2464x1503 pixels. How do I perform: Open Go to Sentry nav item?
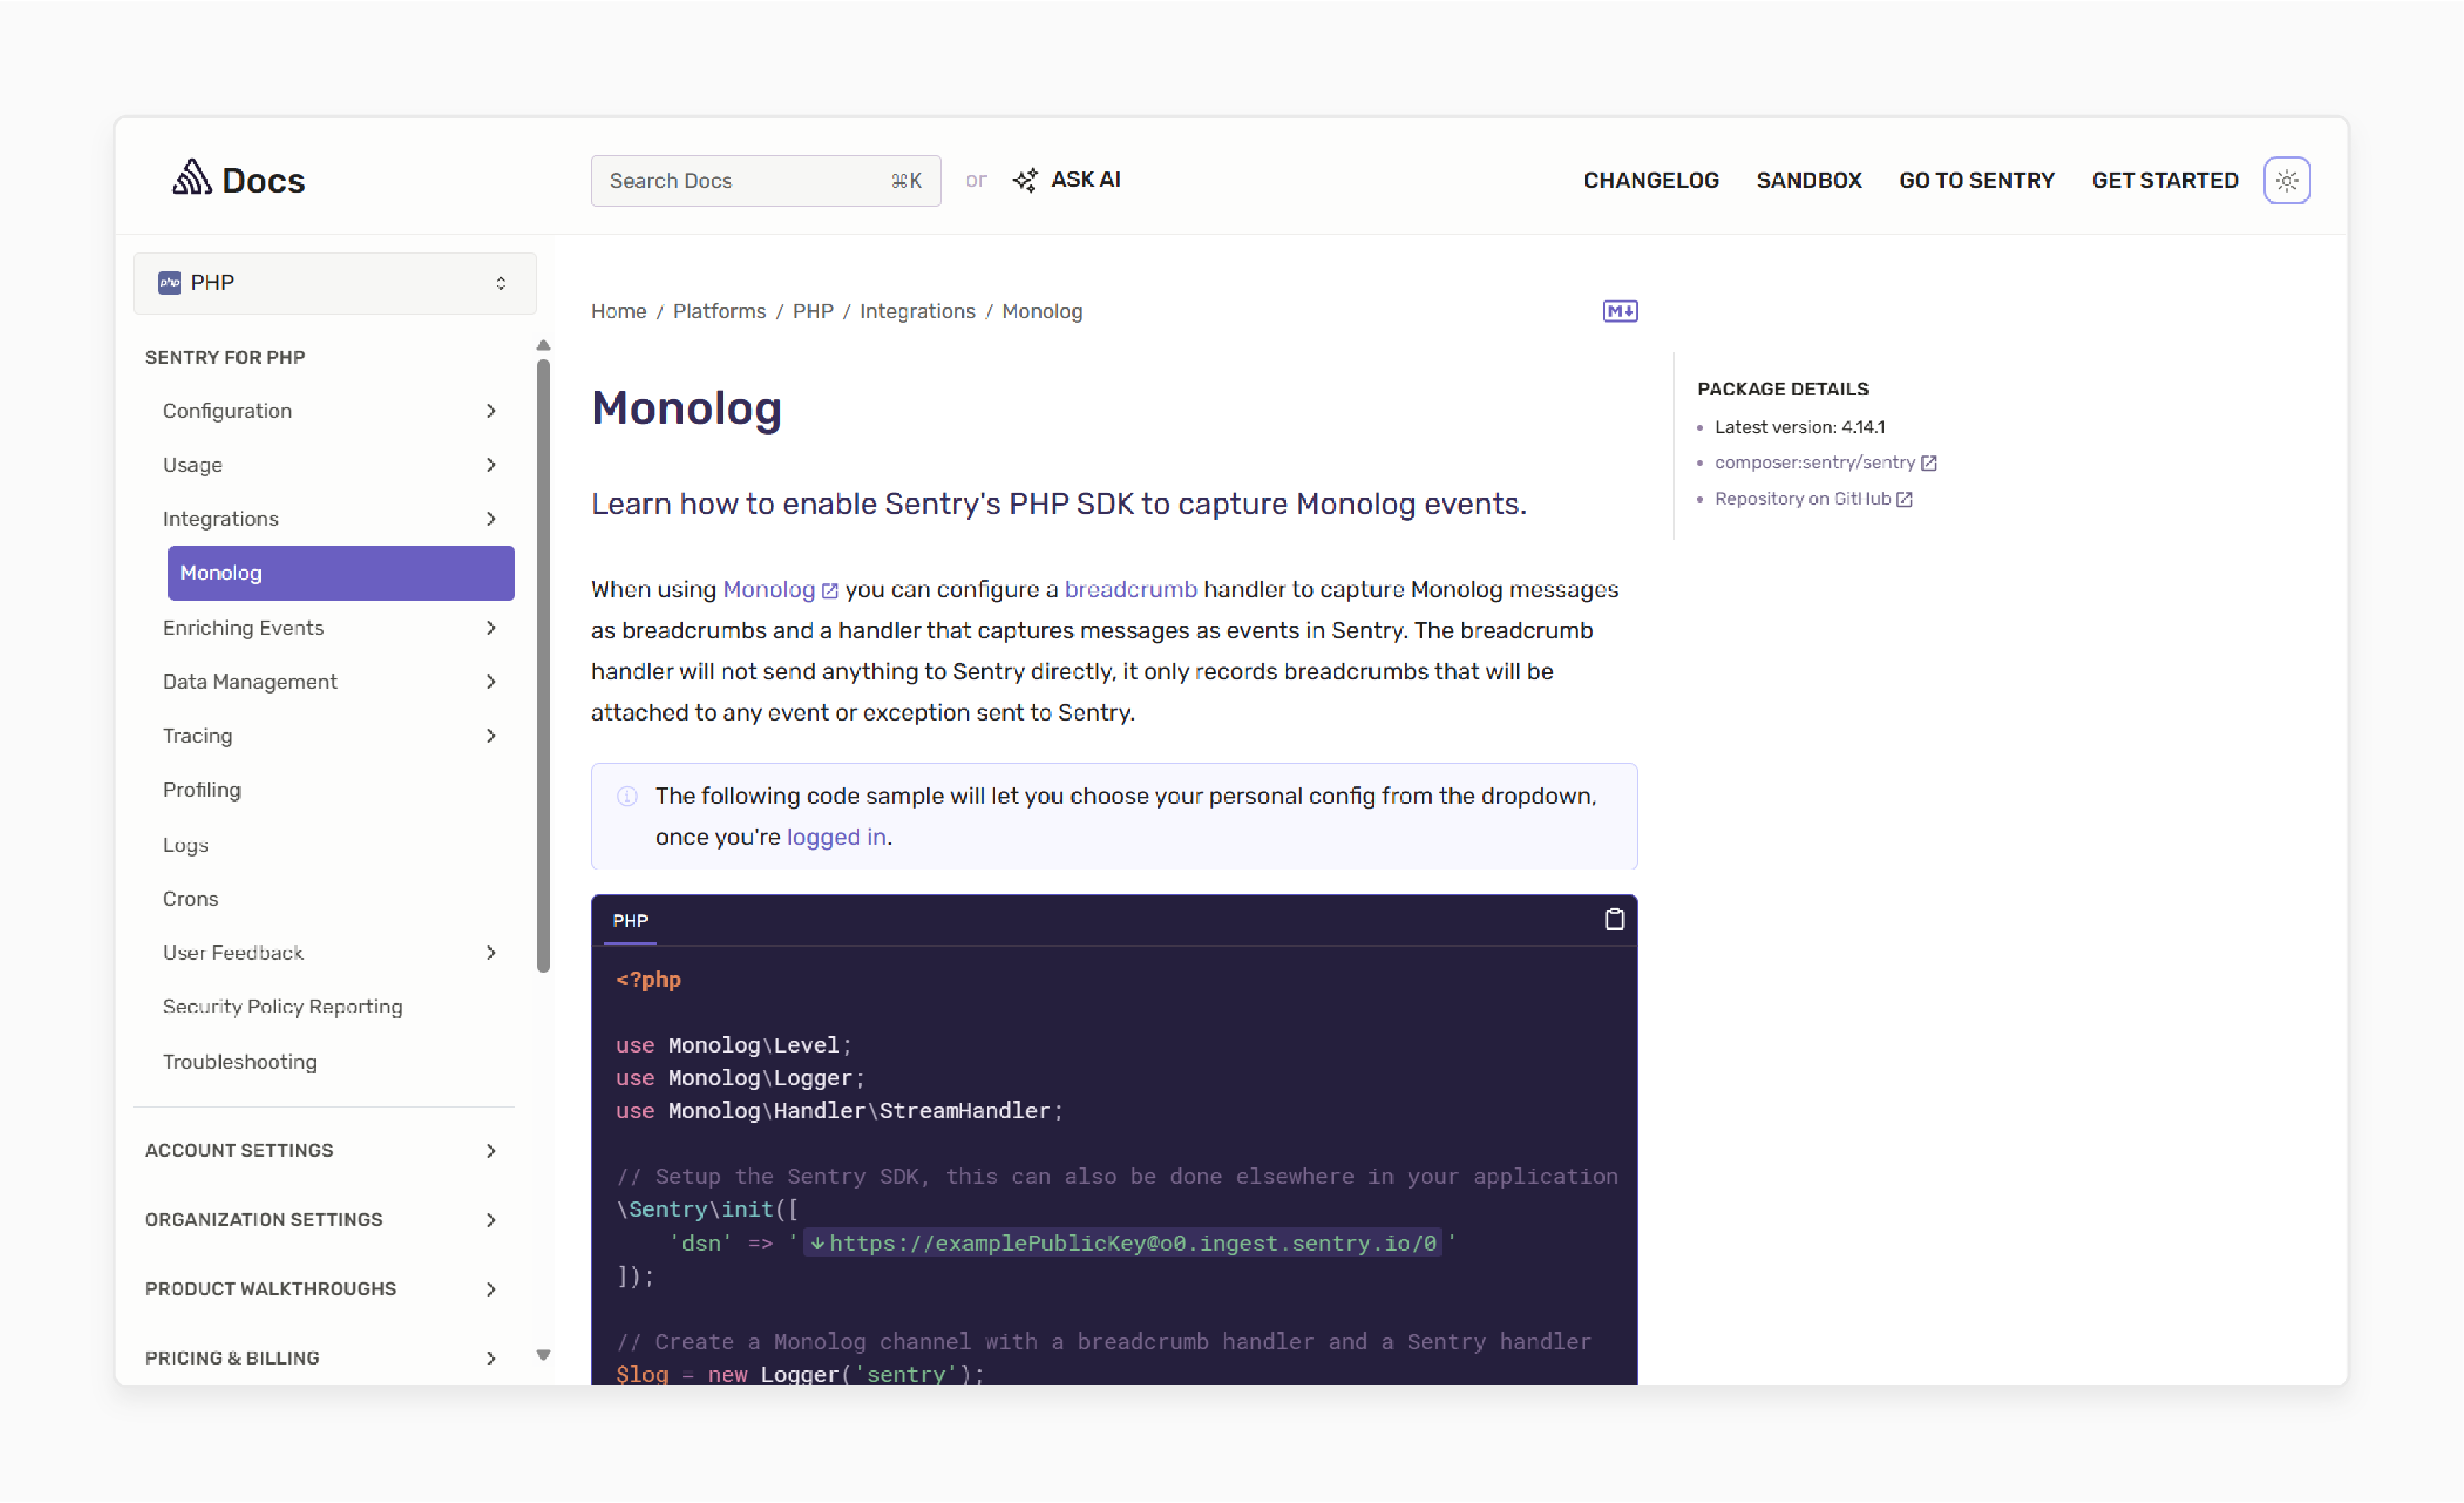[x=1977, y=180]
